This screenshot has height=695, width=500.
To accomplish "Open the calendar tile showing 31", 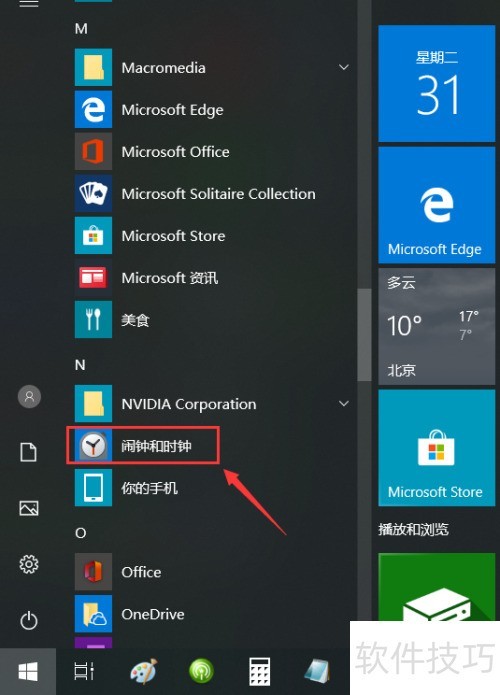I will (x=437, y=84).
